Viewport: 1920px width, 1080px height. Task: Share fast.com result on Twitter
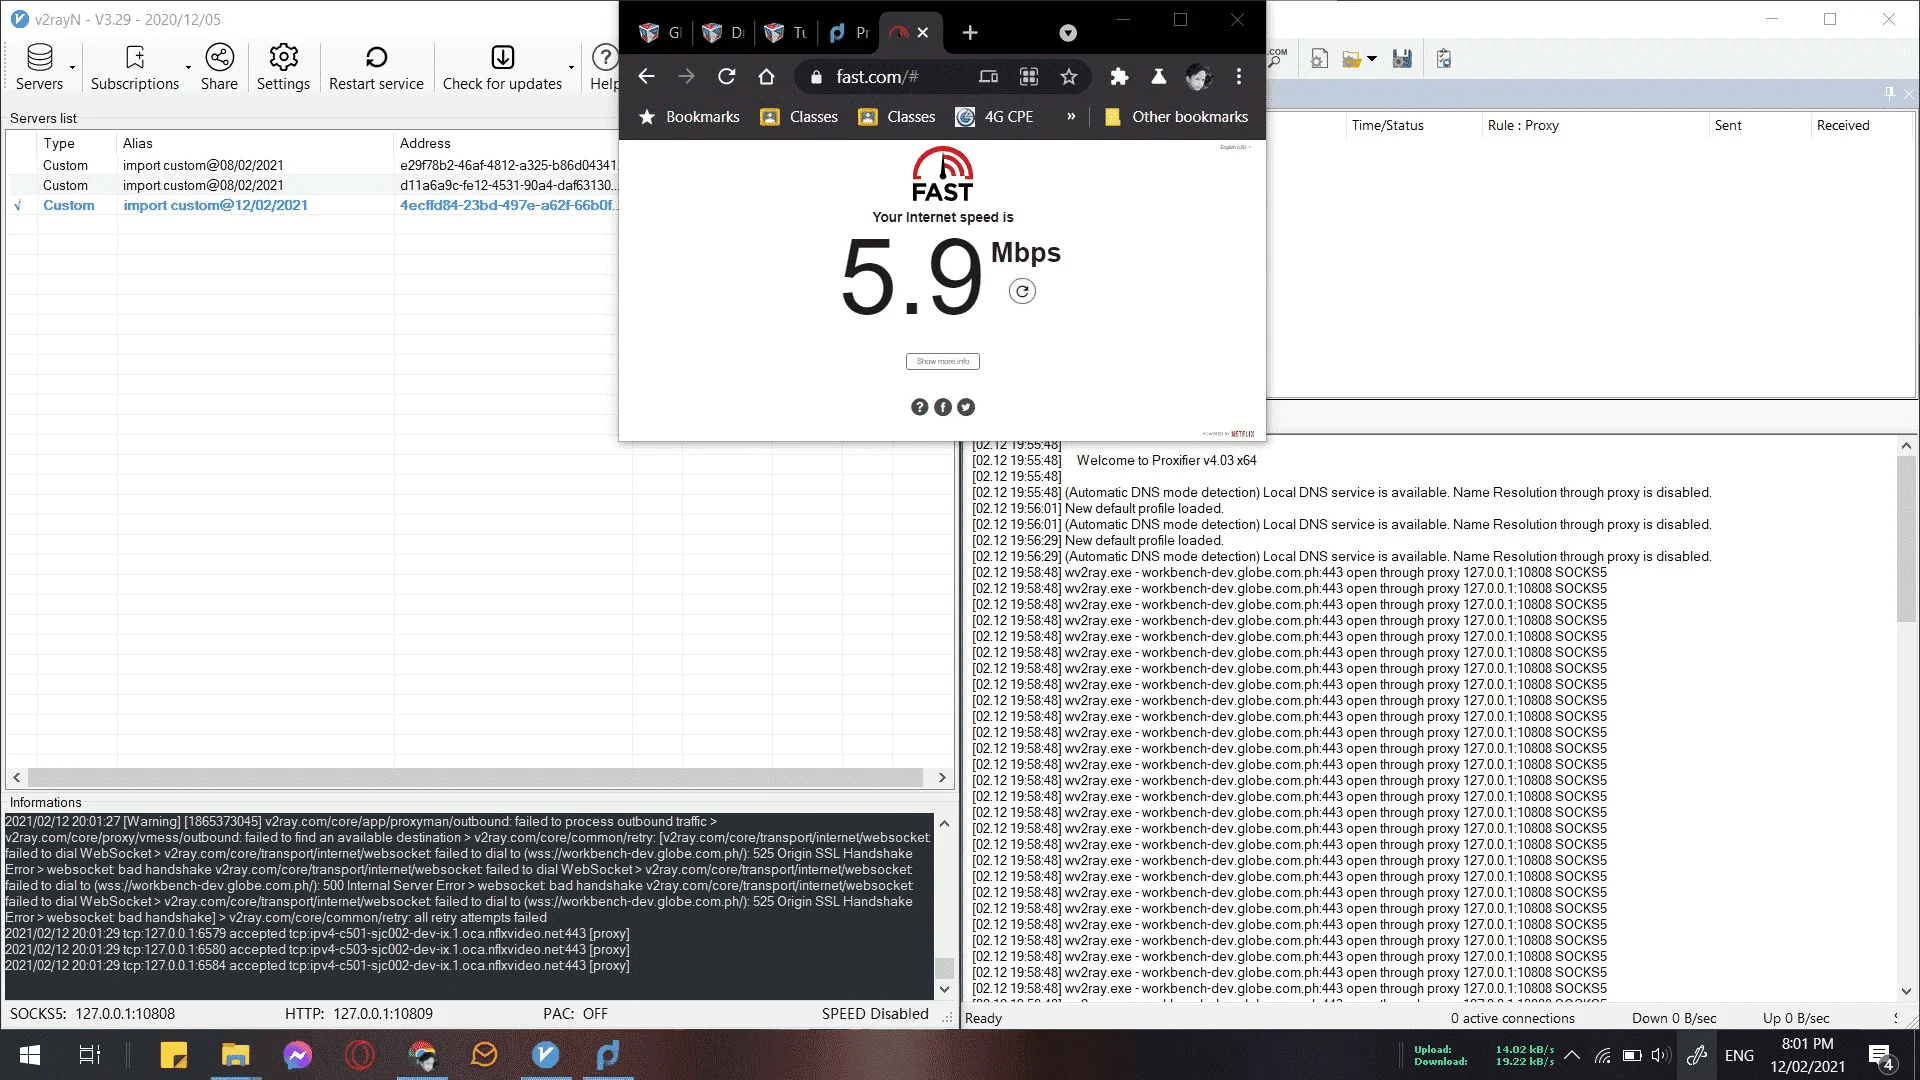click(966, 407)
